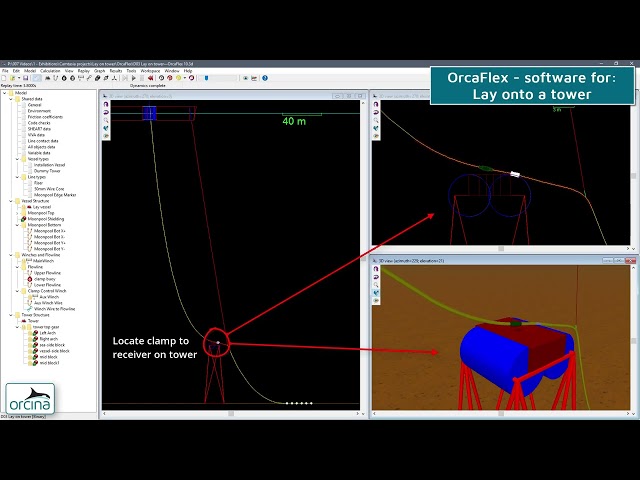
Task: Click the new vessel toolbar icon
Action: pos(47,78)
